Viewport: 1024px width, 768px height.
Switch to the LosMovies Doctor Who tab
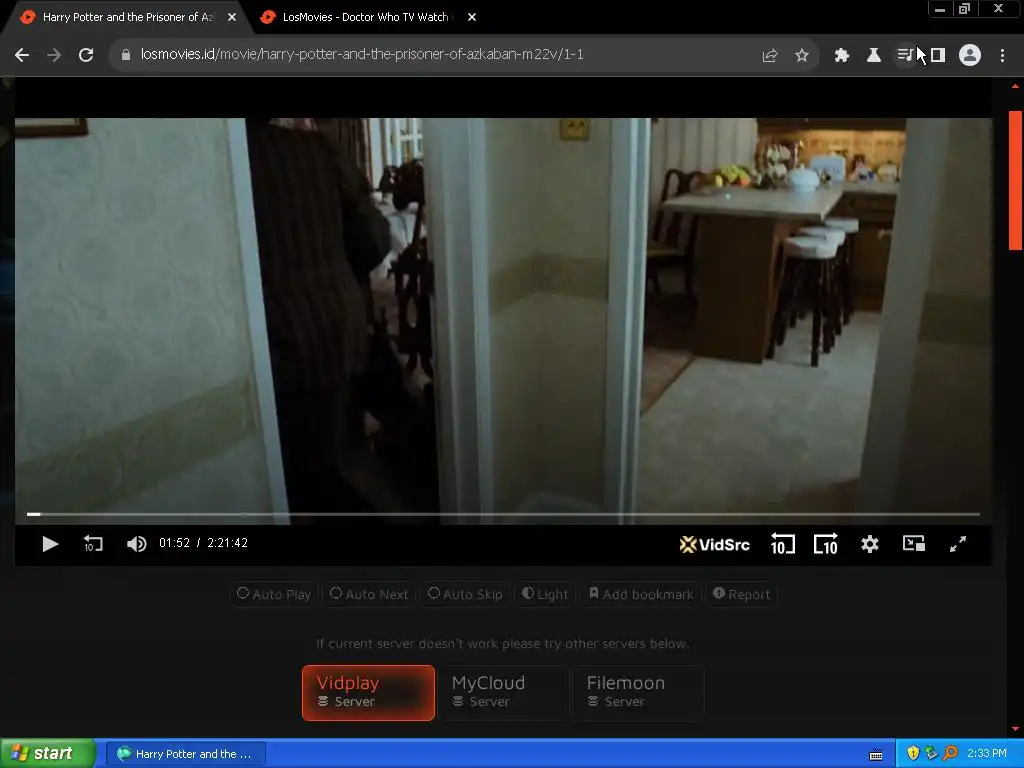coord(364,17)
